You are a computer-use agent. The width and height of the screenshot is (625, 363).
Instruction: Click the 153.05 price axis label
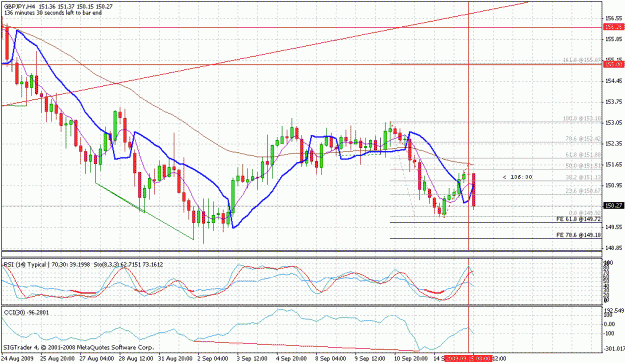(x=613, y=122)
